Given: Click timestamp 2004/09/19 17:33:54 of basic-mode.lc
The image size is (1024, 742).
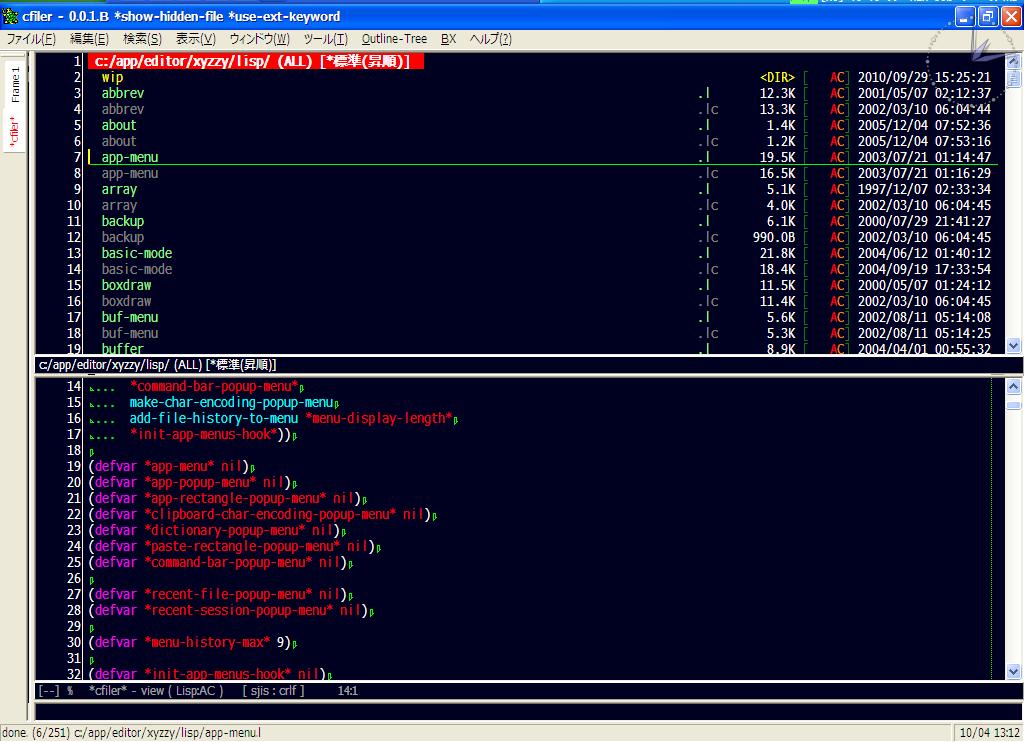Looking at the screenshot, I should point(924,269).
